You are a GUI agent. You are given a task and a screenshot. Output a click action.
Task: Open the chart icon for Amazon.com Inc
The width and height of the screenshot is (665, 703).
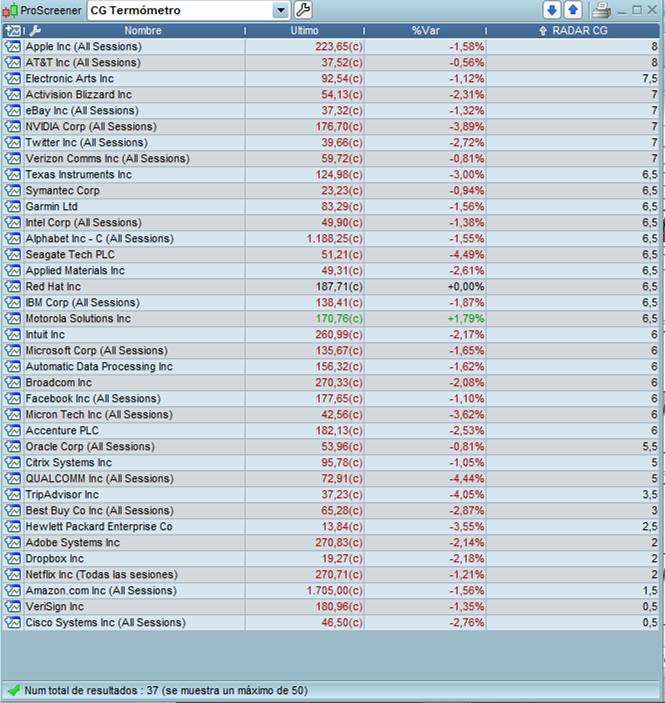13,590
